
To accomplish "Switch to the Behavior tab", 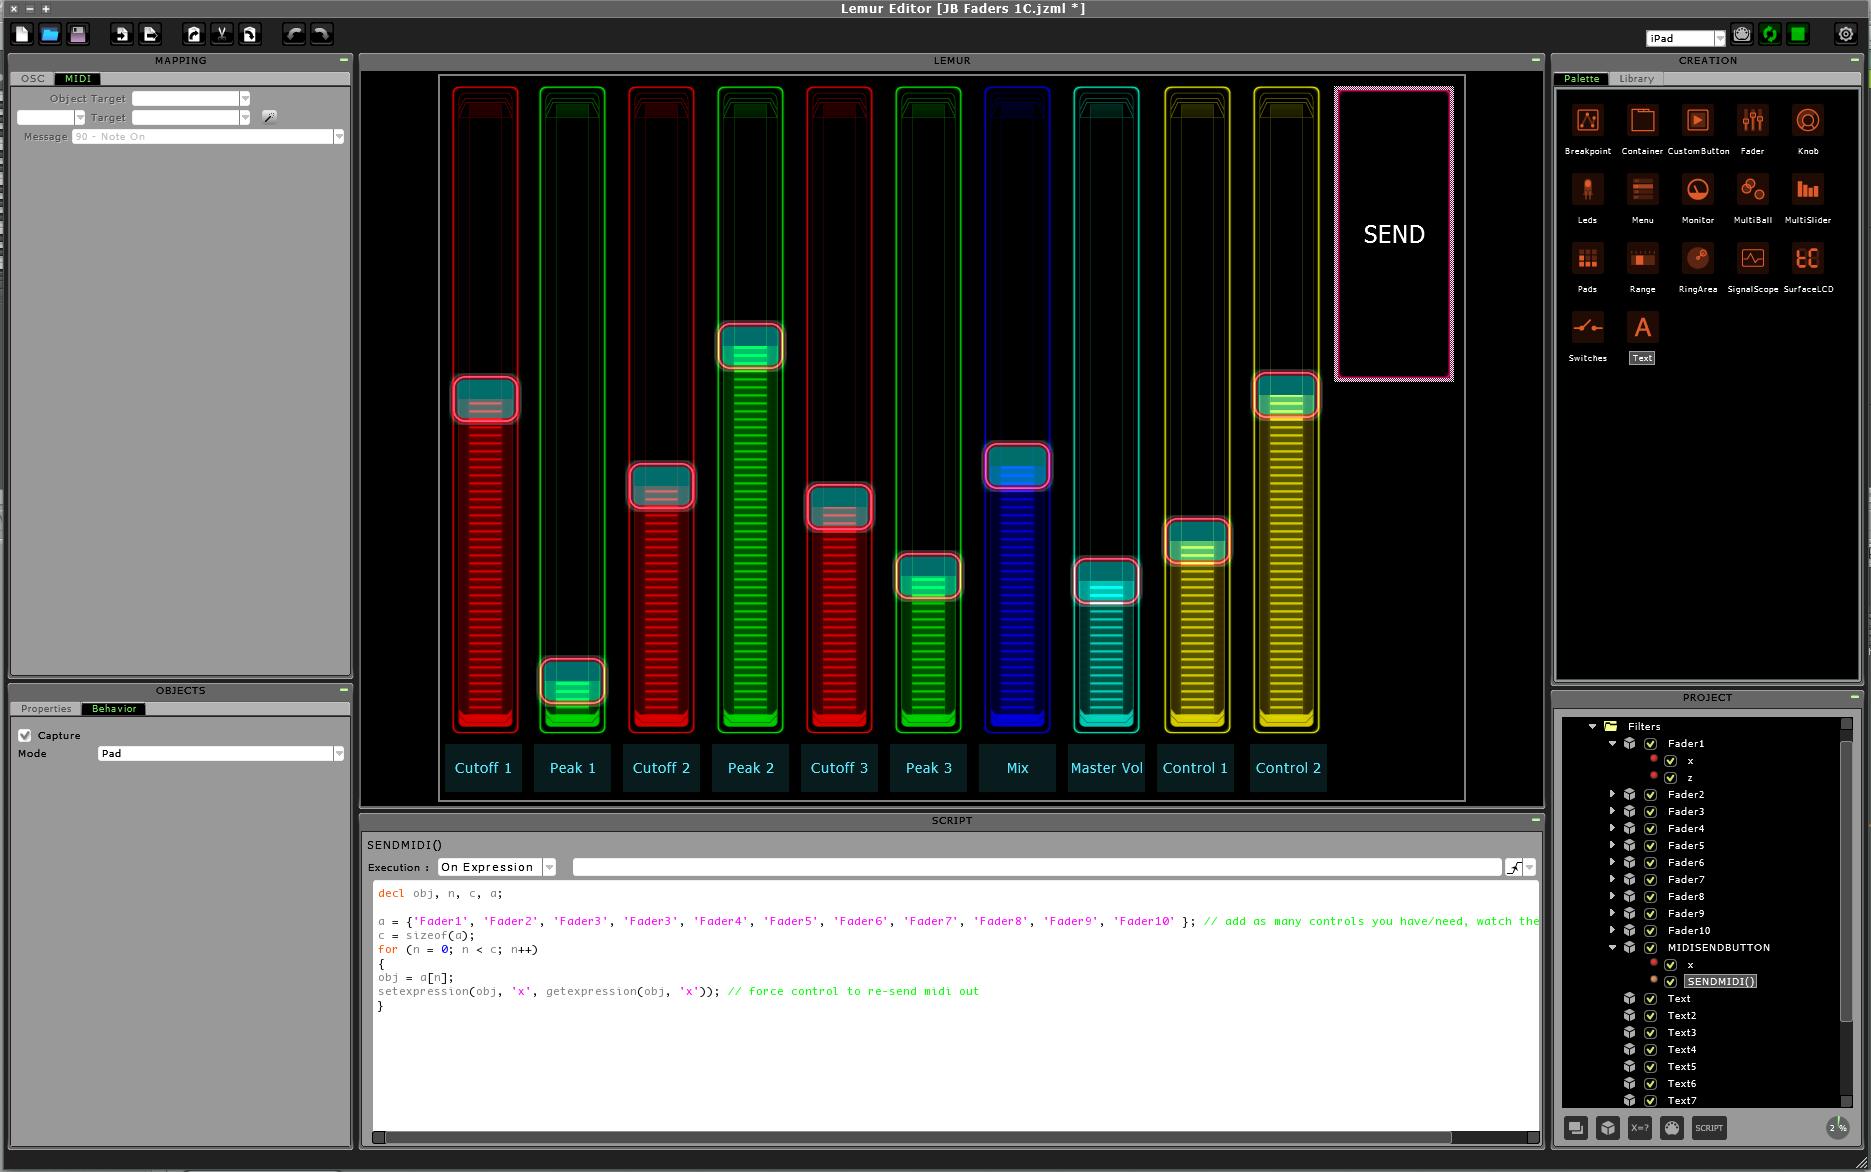I will click(x=114, y=709).
